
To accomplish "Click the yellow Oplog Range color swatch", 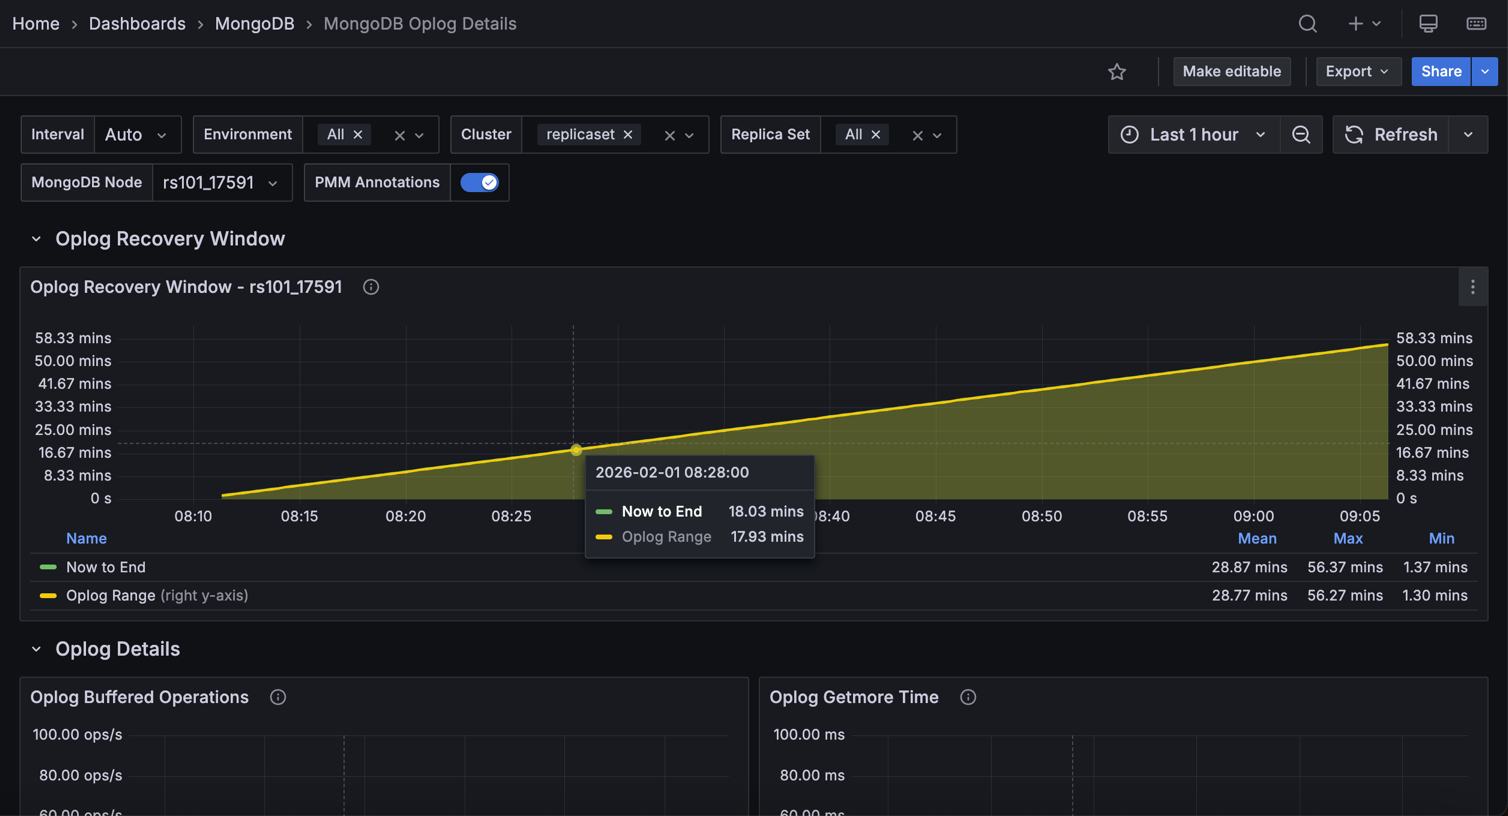I will point(47,595).
